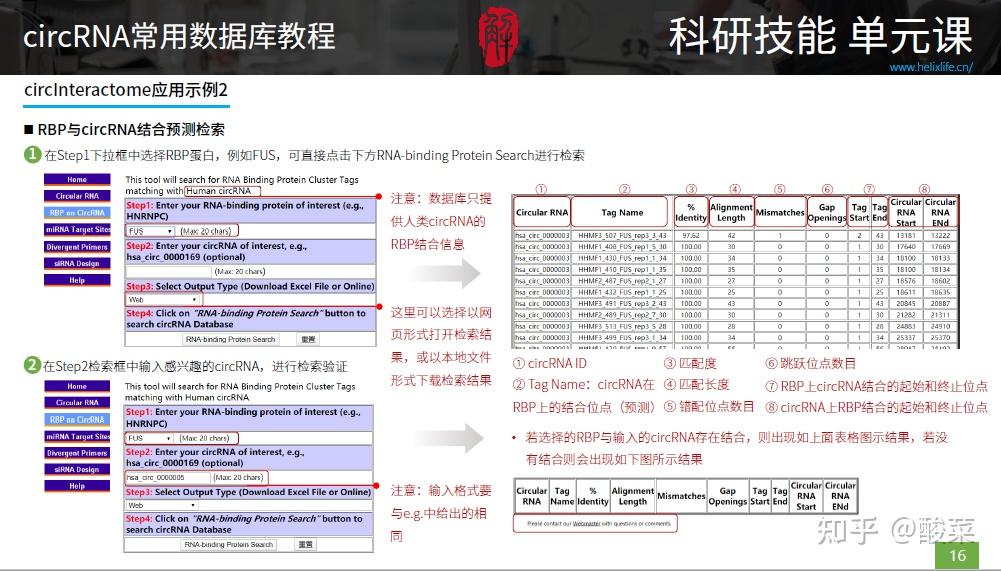Image resolution: width=1001 pixels, height=571 pixels.
Task: Click the Webmaster link in empty results table
Action: pyautogui.click(x=586, y=524)
